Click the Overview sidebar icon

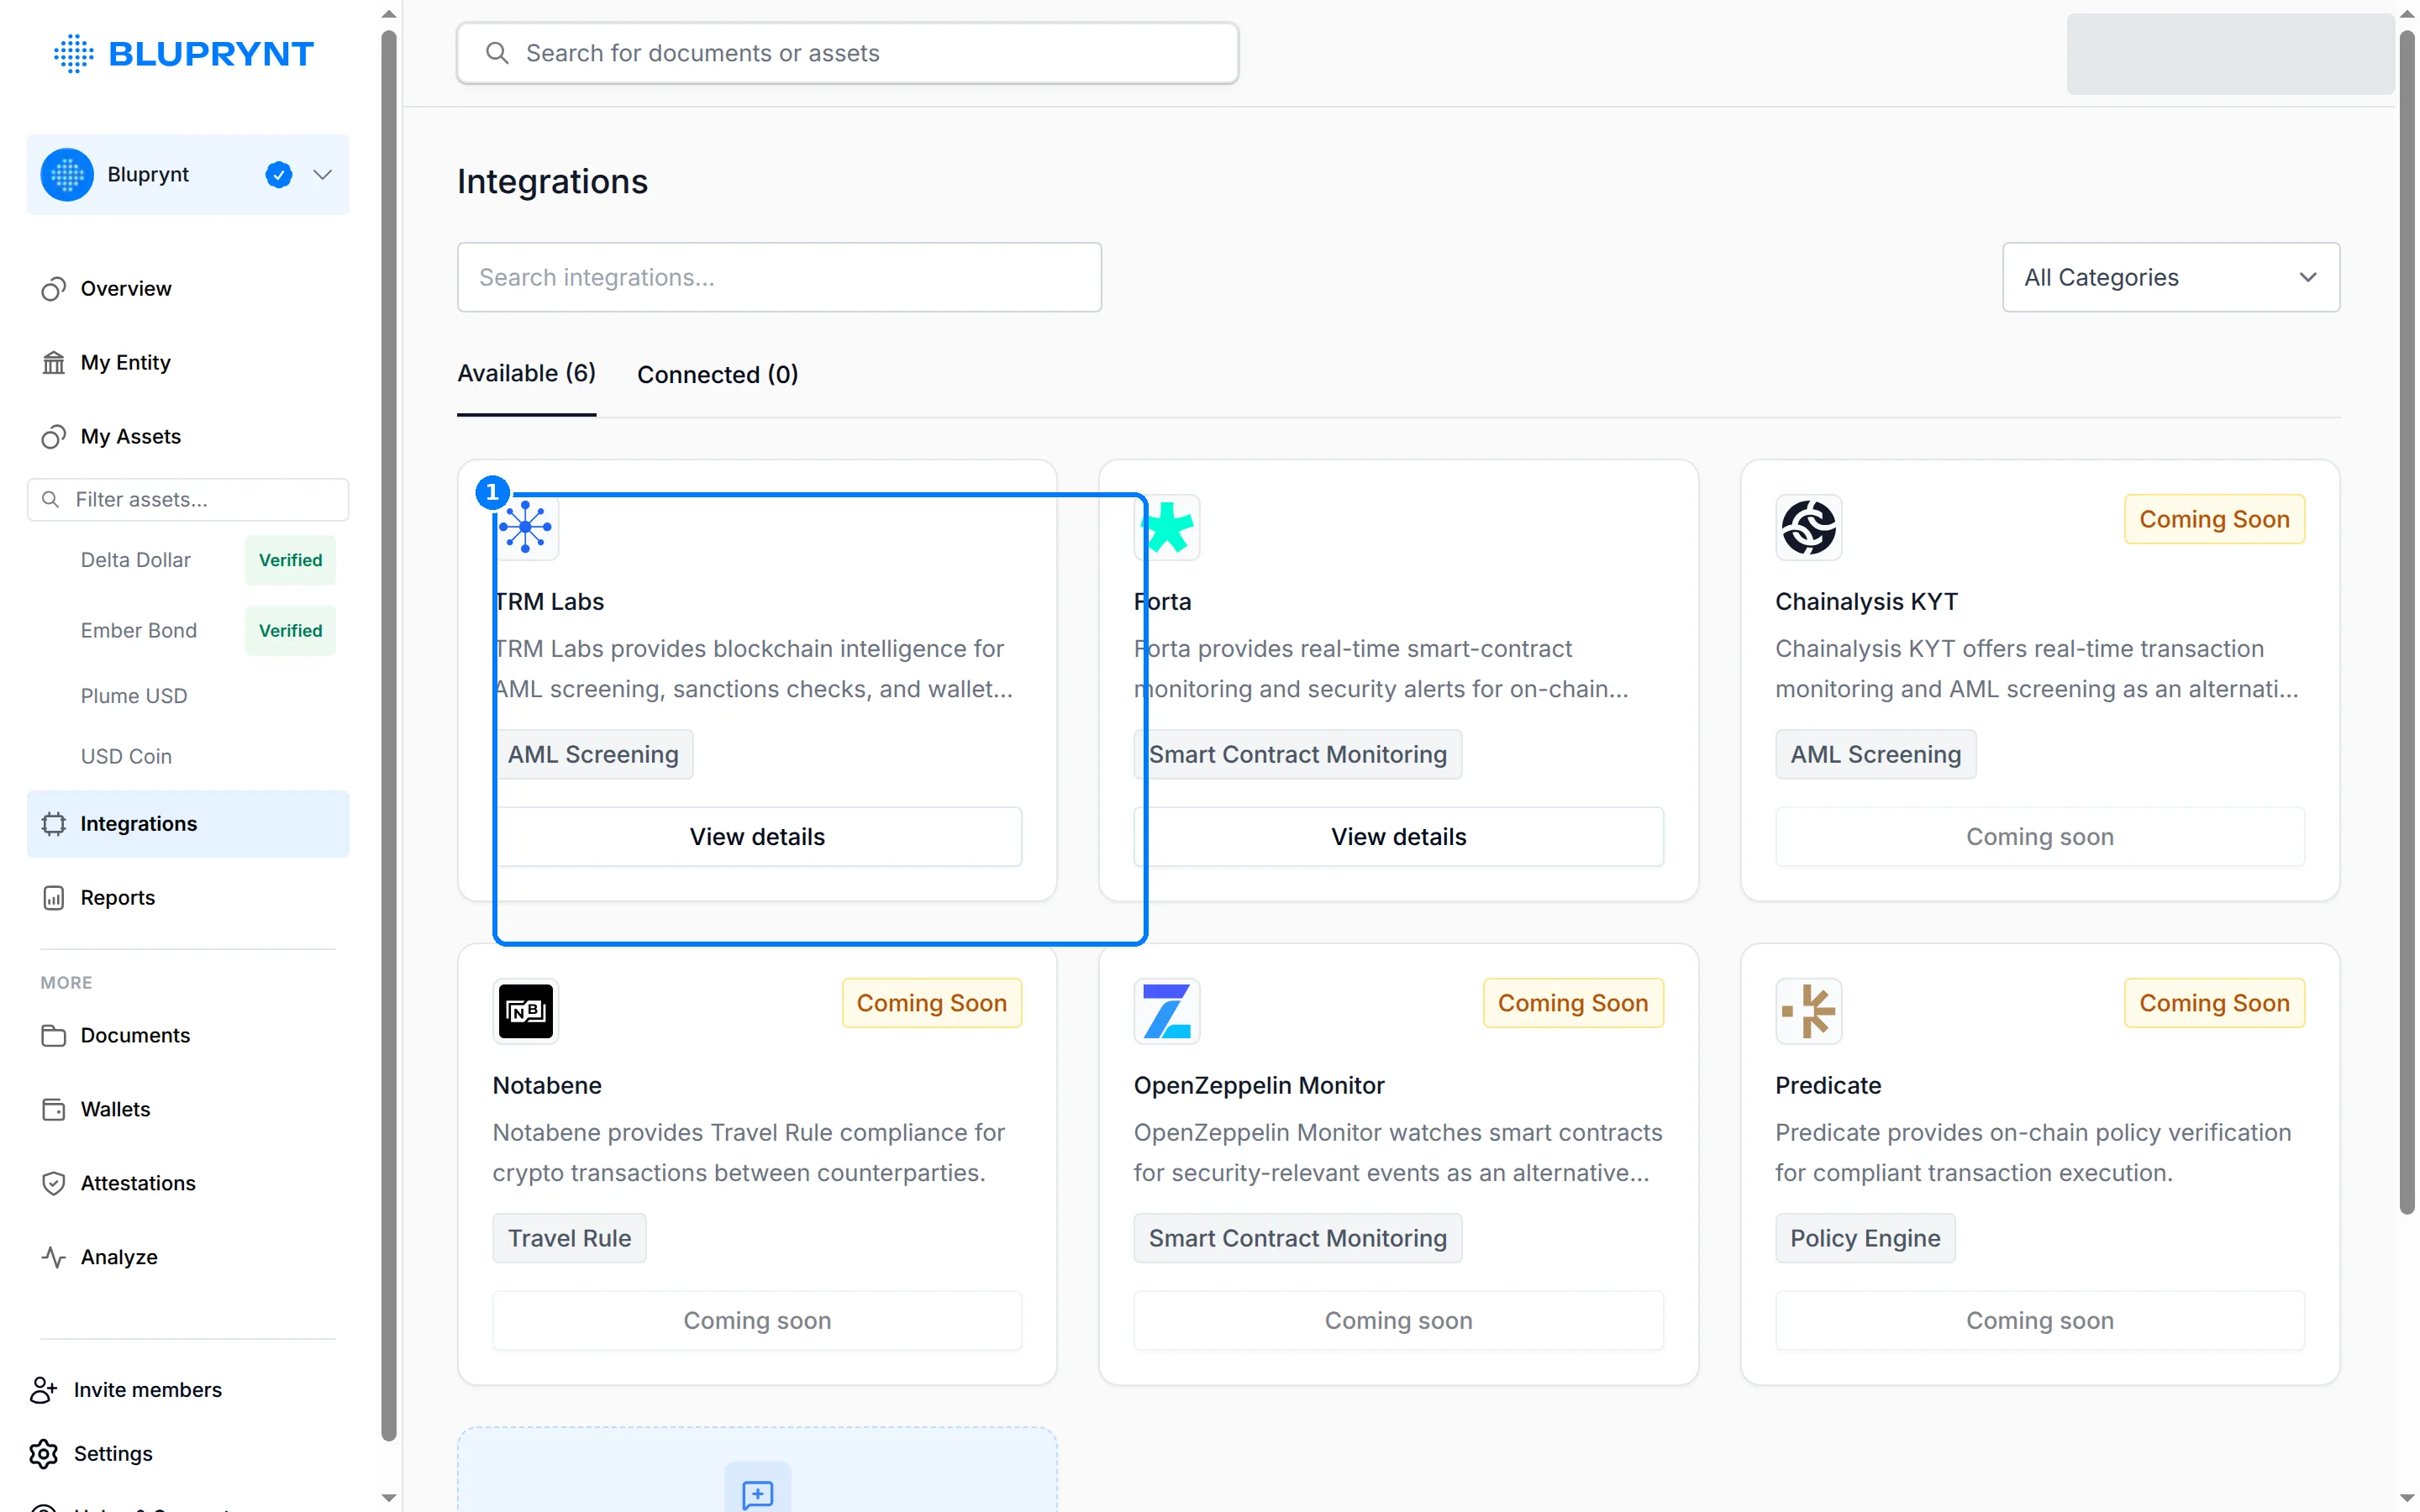54,289
